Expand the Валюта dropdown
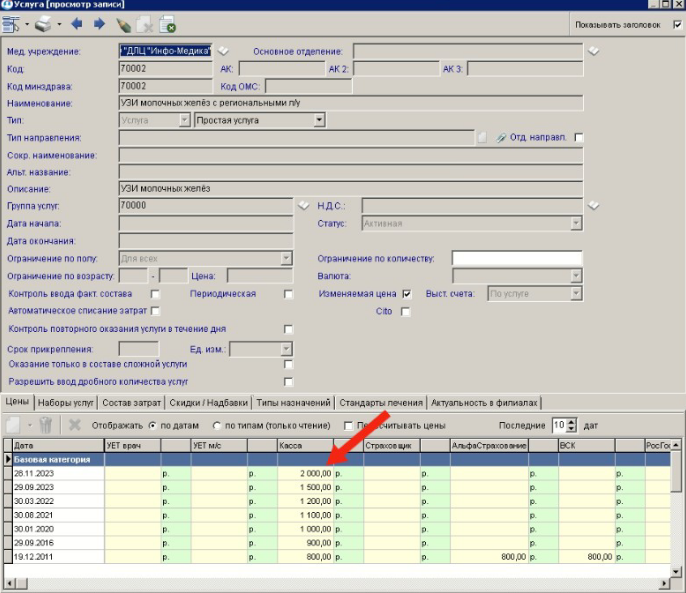 click(575, 276)
